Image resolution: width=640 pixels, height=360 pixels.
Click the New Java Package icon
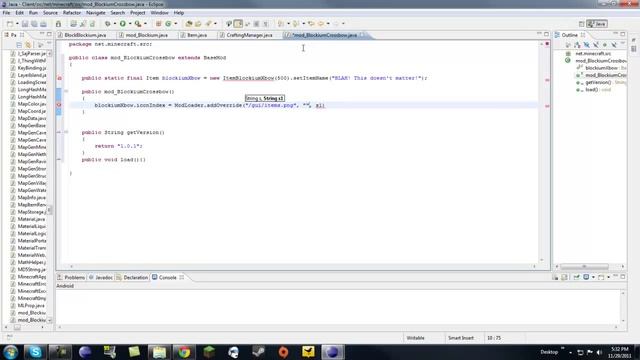pyautogui.click(x=159, y=24)
